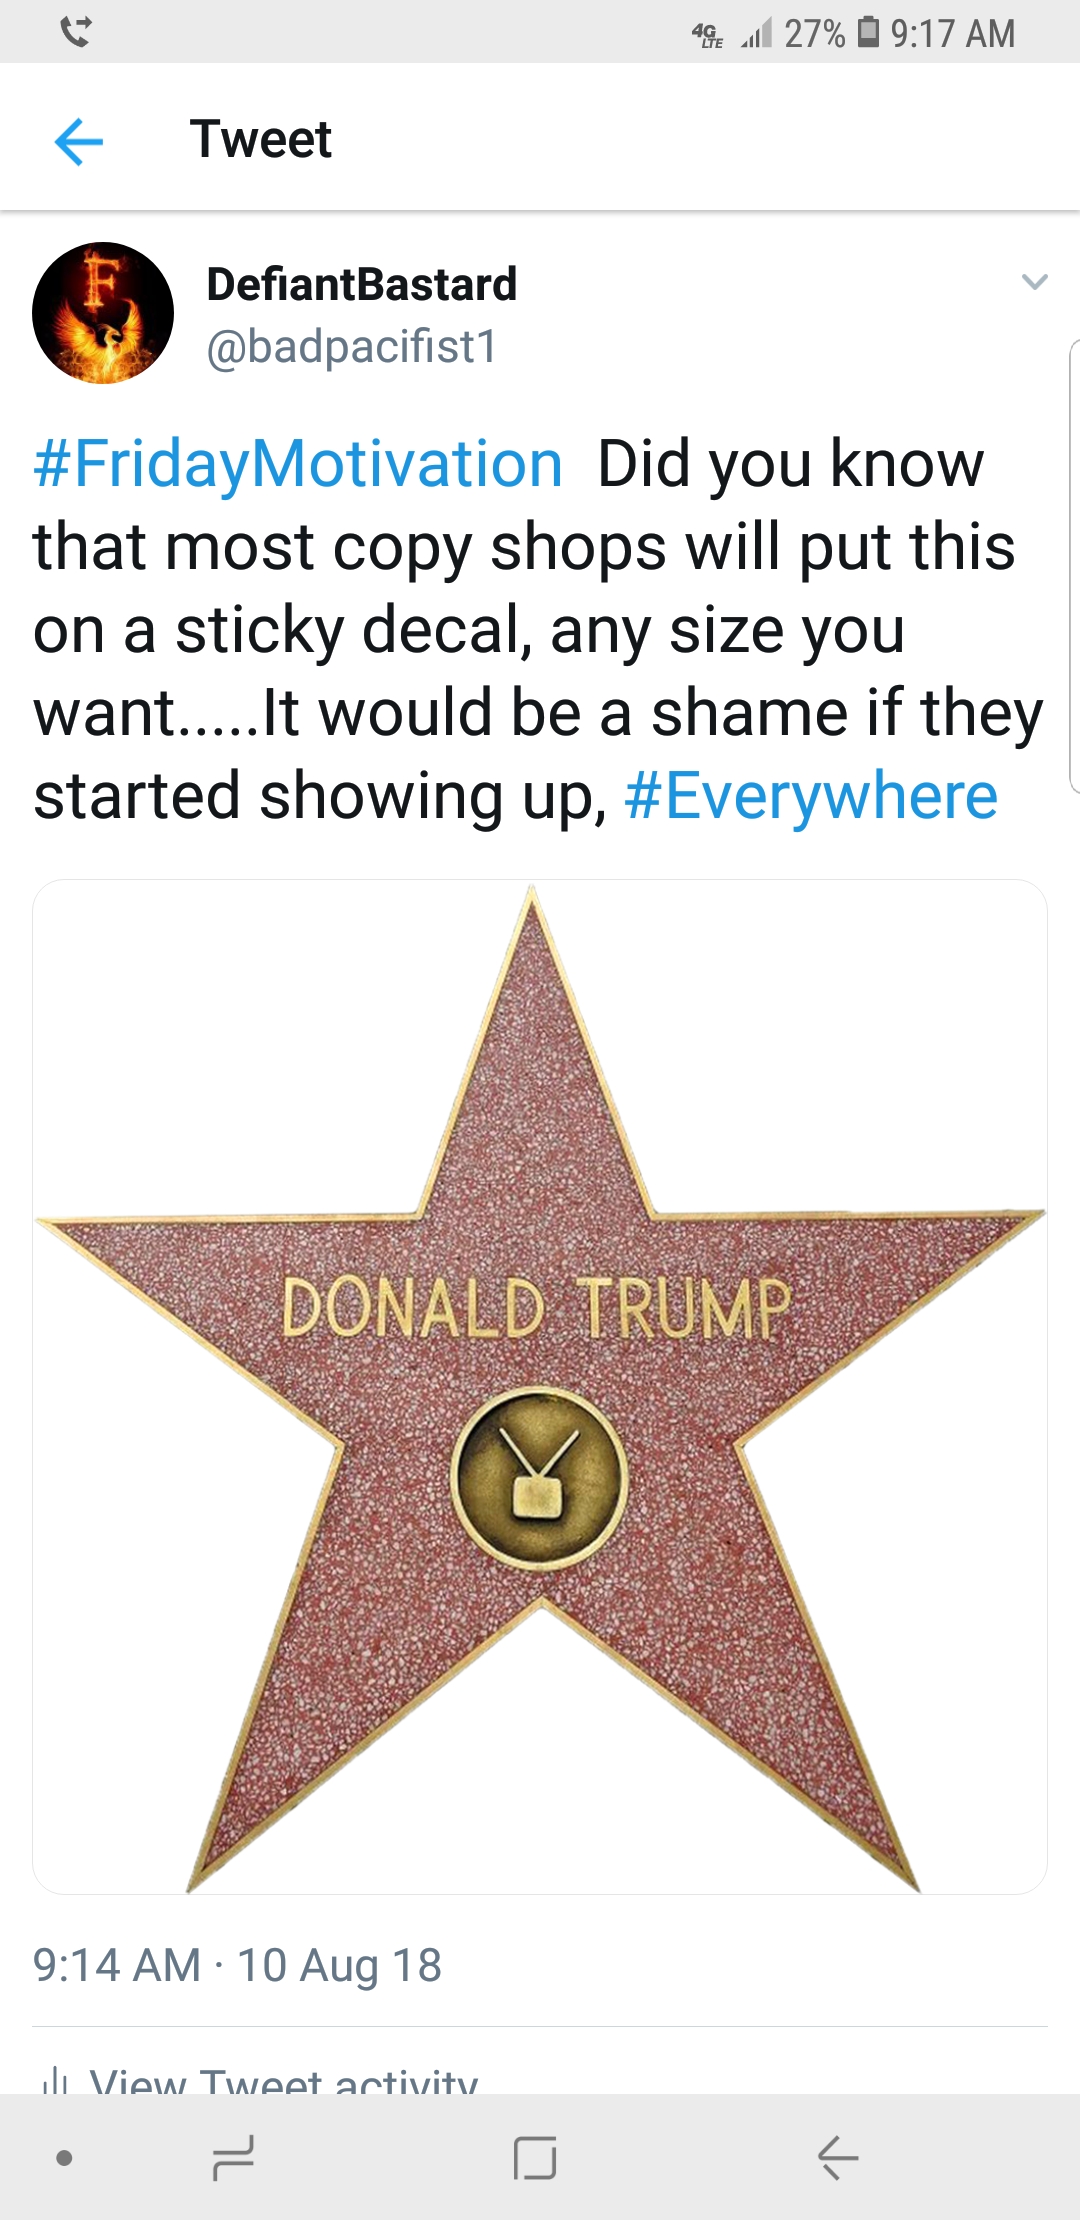The height and width of the screenshot is (2220, 1080).
Task: Tap the call forwarding status icon
Action: coord(76,33)
